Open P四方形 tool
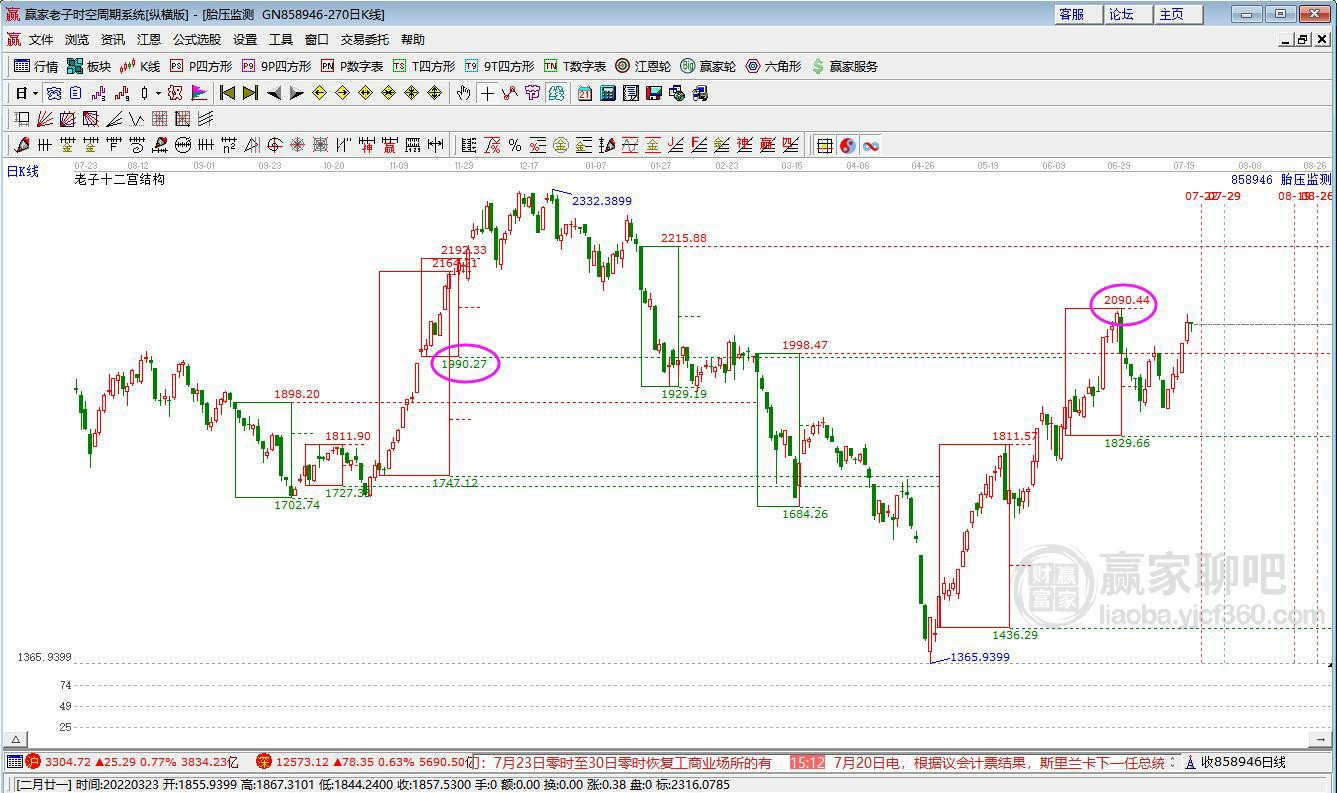Screen dimensions: 1337x793 [201, 66]
